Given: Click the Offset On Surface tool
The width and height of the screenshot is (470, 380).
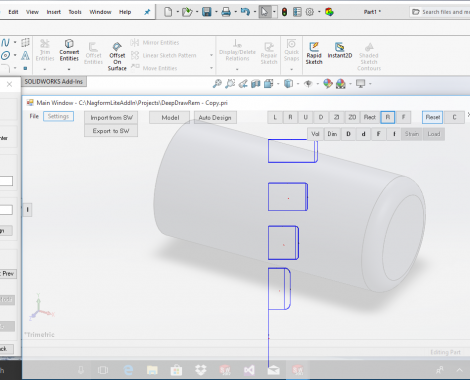Looking at the screenshot, I should (x=117, y=56).
